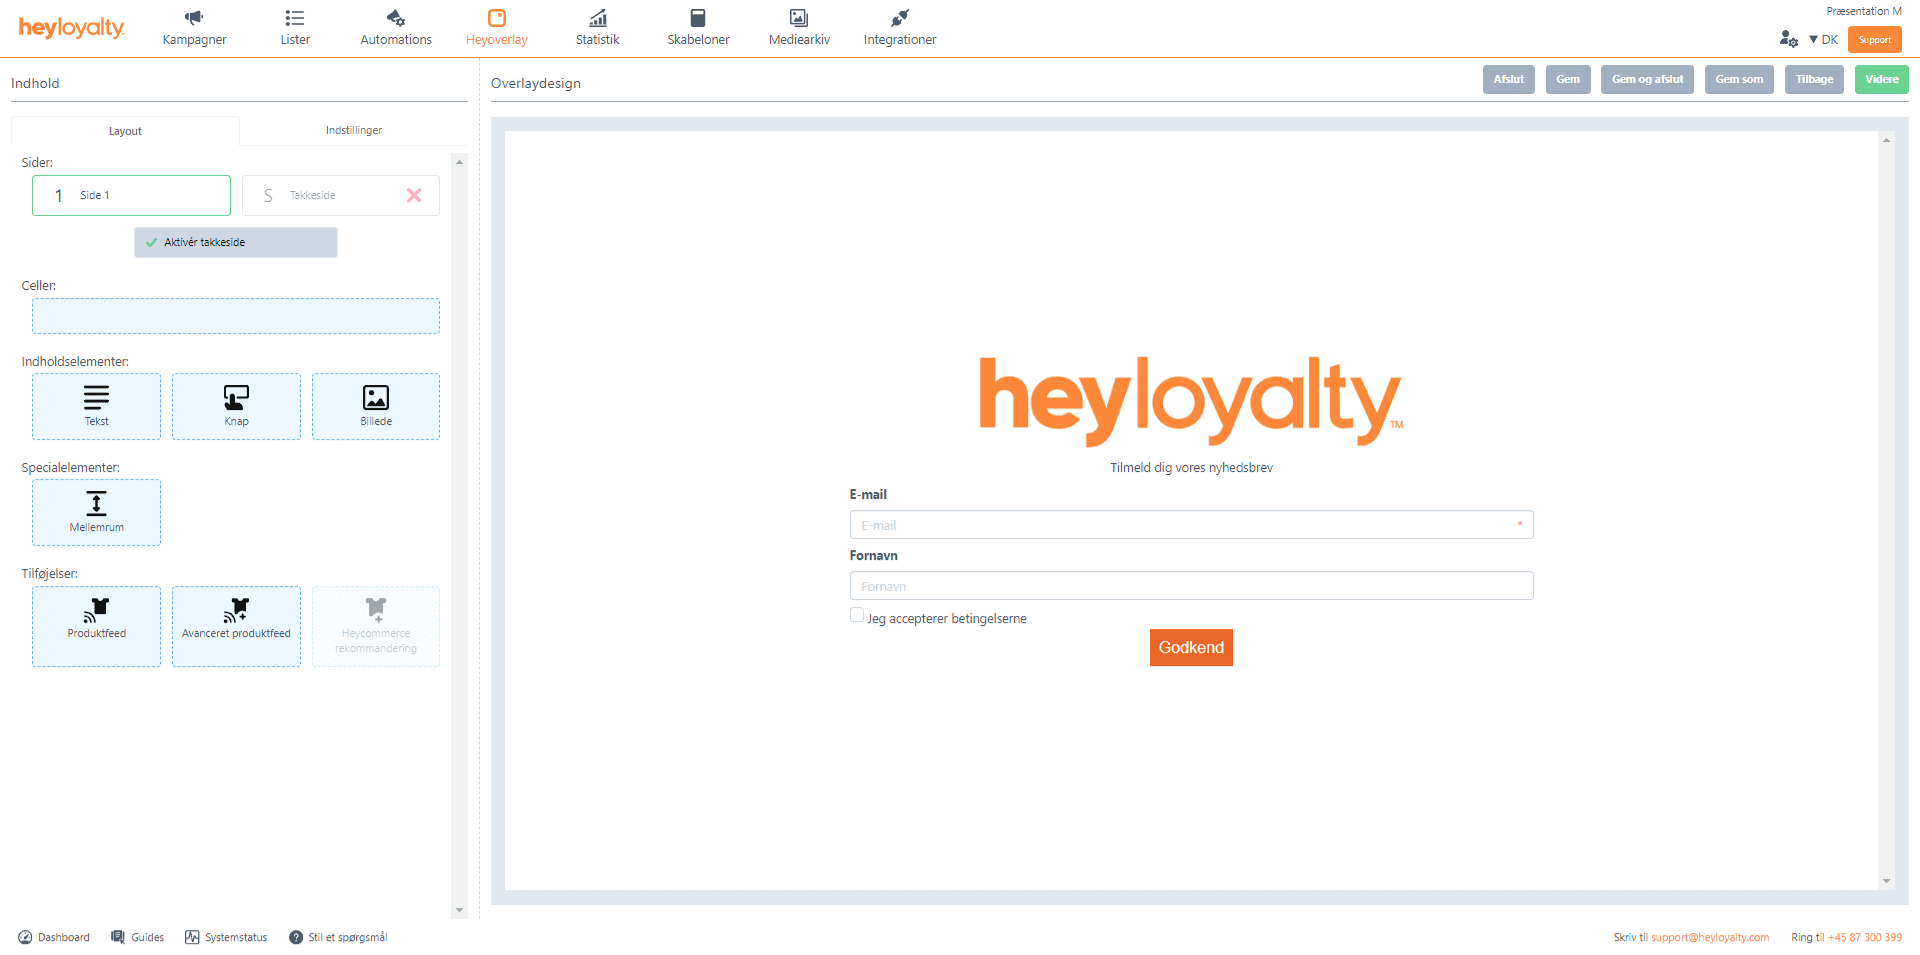Add a Produktfeed element
The height and width of the screenshot is (955, 1920).
[x=96, y=626]
